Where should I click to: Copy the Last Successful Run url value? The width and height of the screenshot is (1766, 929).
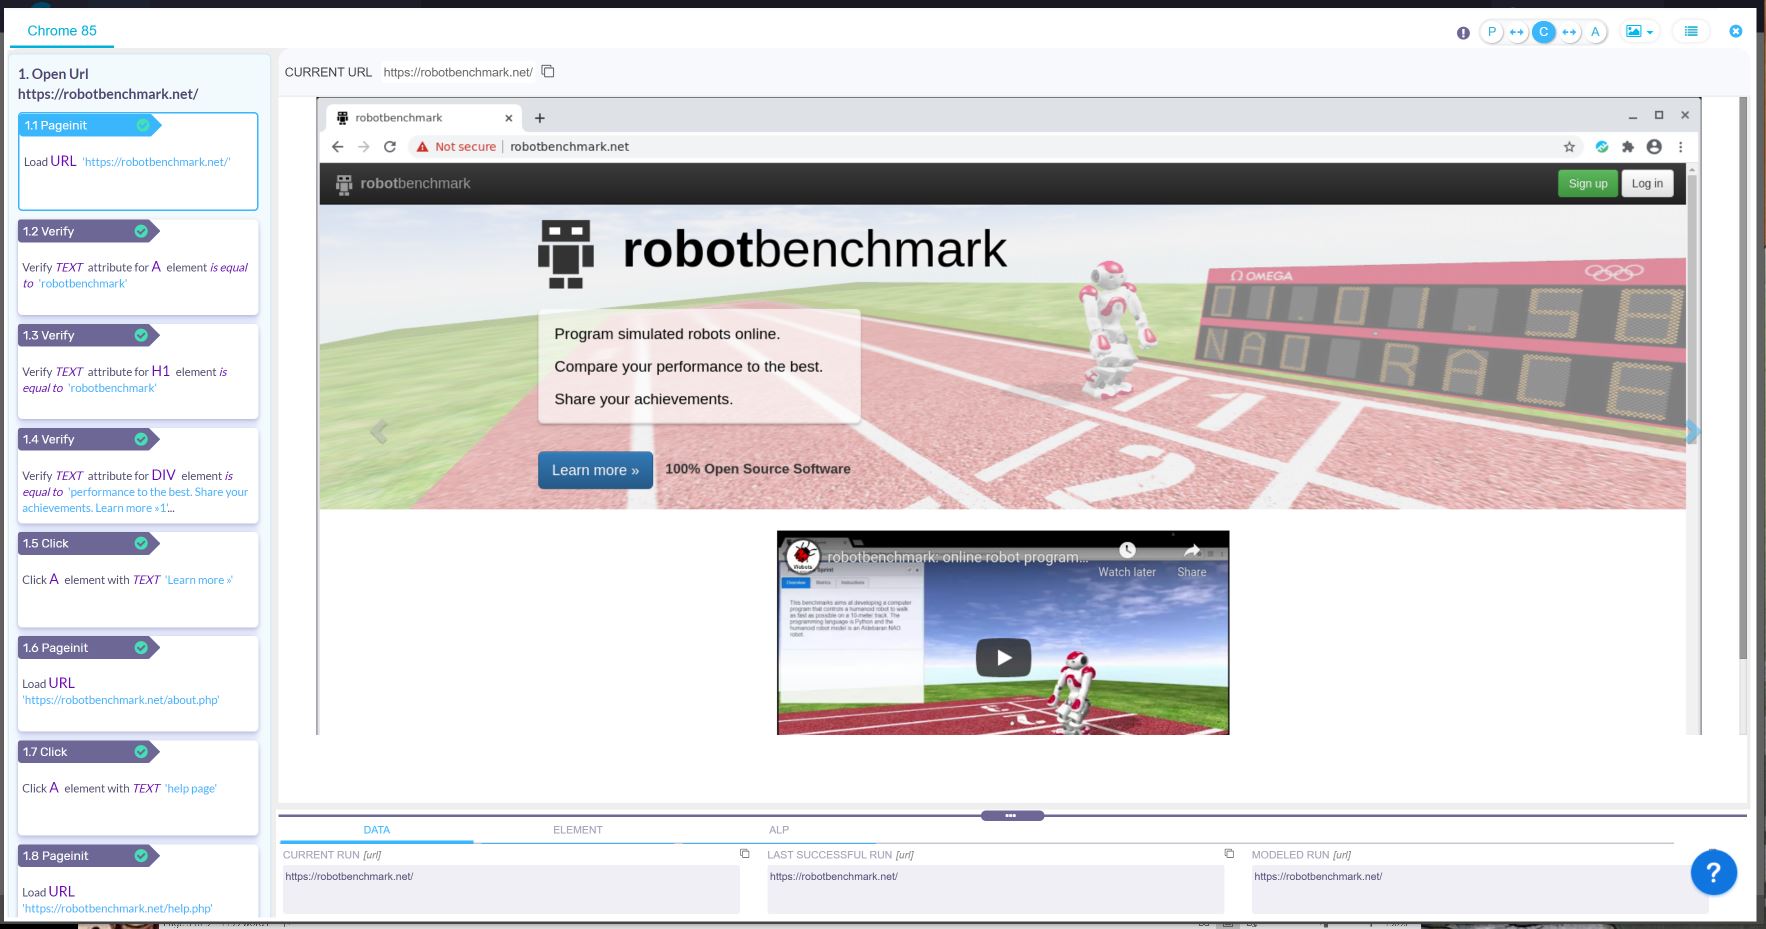coord(1229,853)
